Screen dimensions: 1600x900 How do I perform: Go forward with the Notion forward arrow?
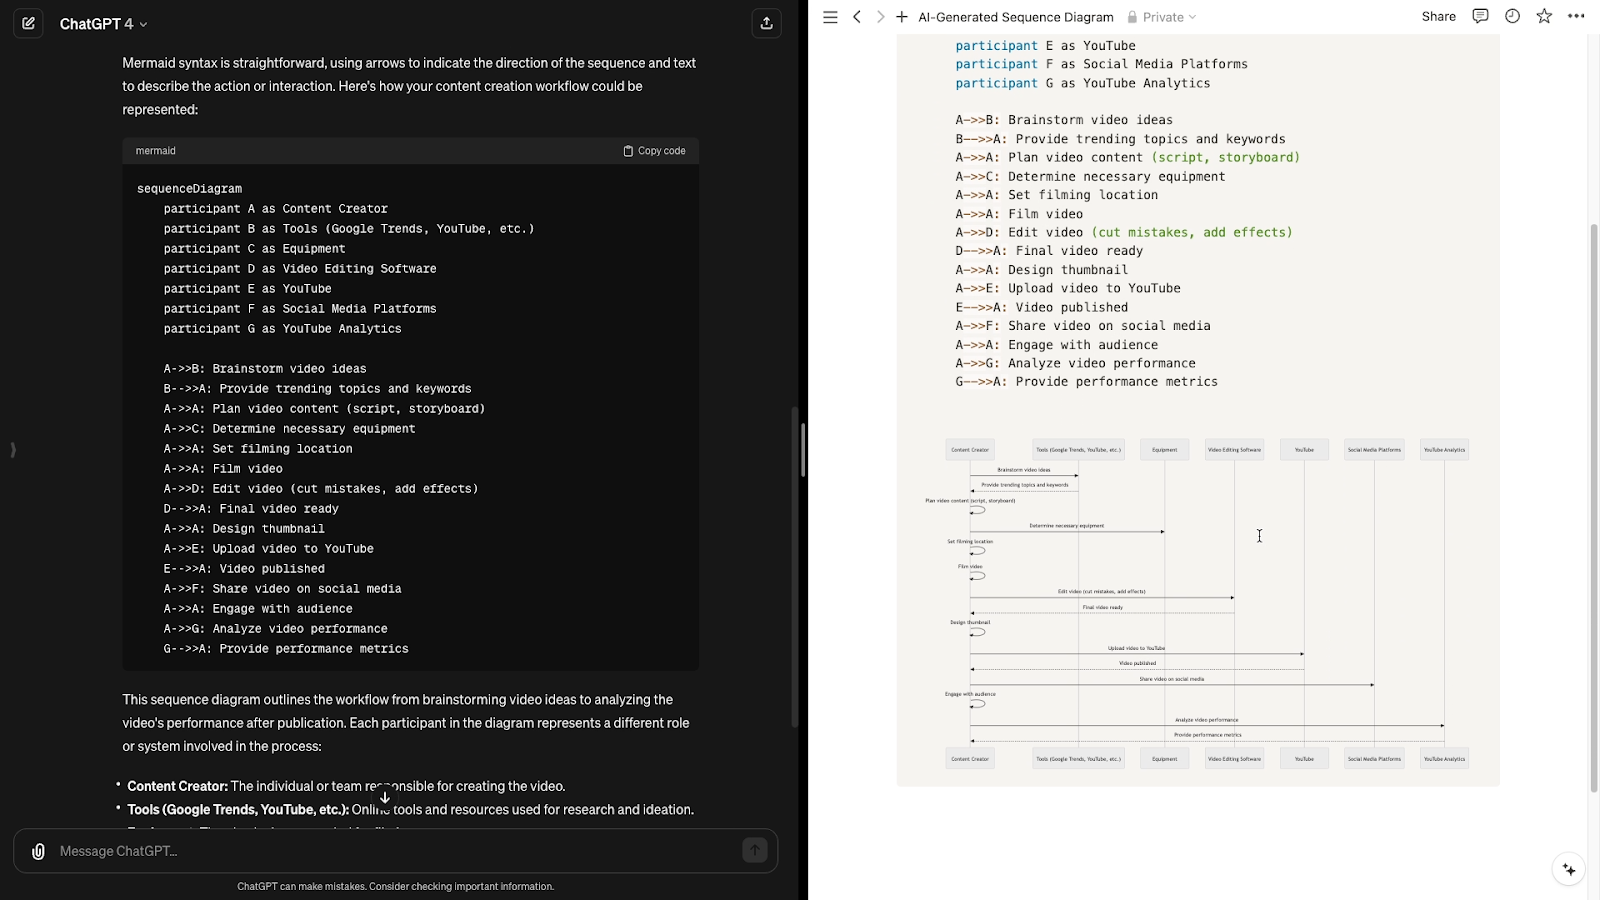[880, 17]
